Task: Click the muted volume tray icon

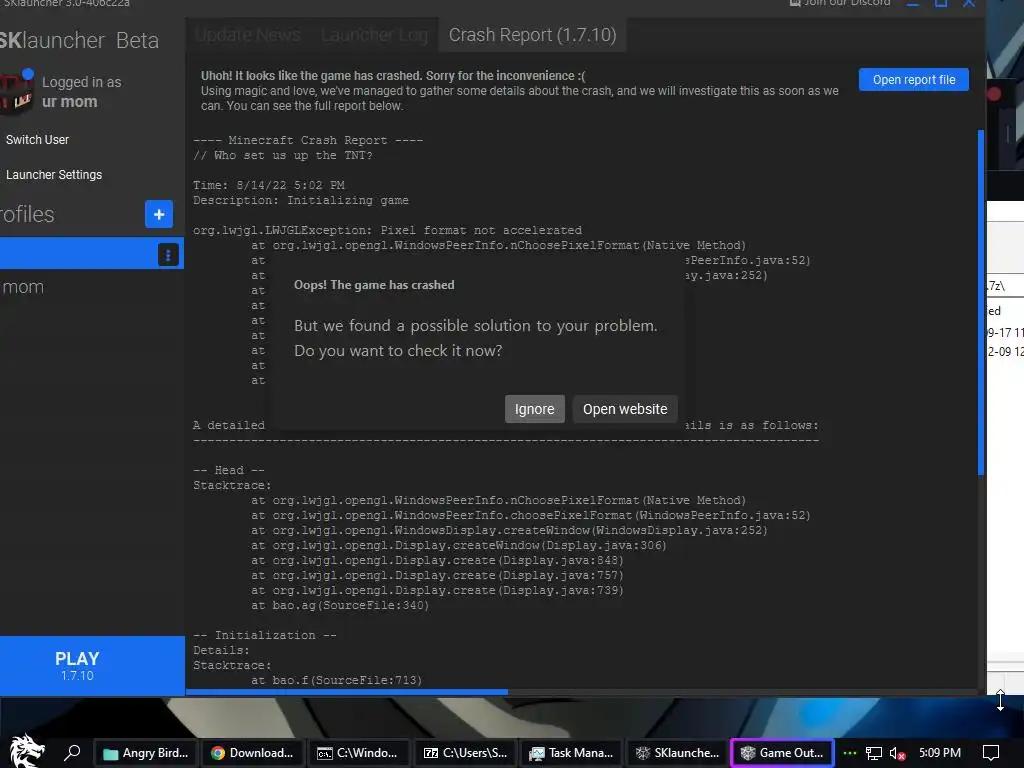Action: pos(897,754)
